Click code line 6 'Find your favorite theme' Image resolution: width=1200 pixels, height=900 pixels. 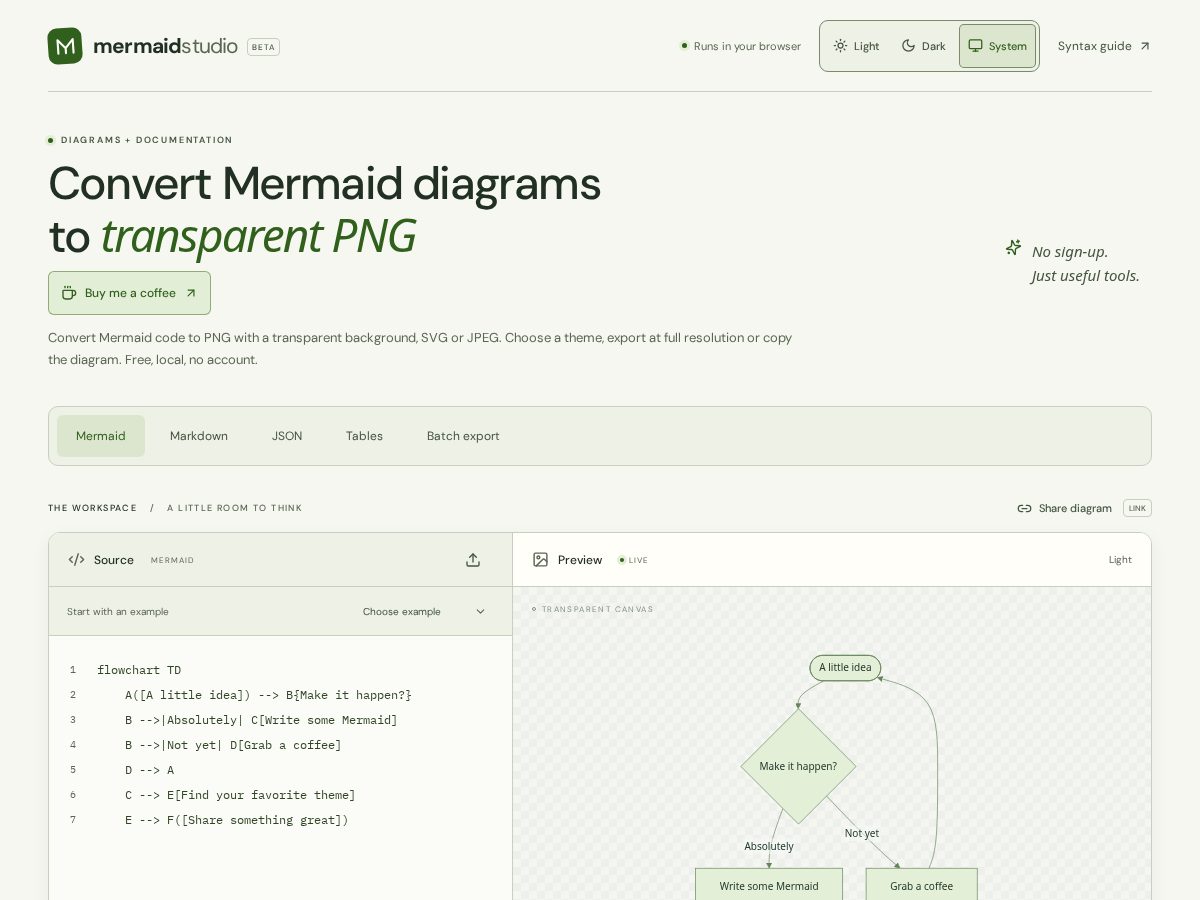tap(240, 795)
